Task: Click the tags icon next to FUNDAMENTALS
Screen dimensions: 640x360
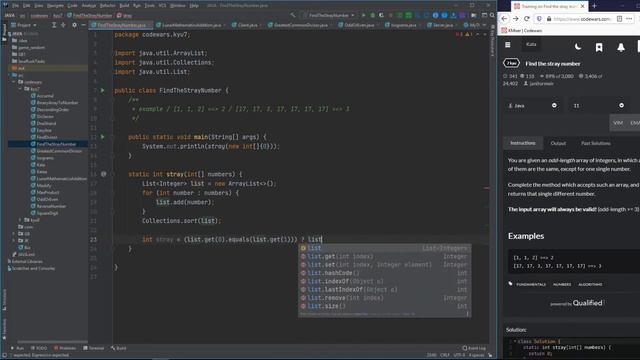Action: point(510,284)
